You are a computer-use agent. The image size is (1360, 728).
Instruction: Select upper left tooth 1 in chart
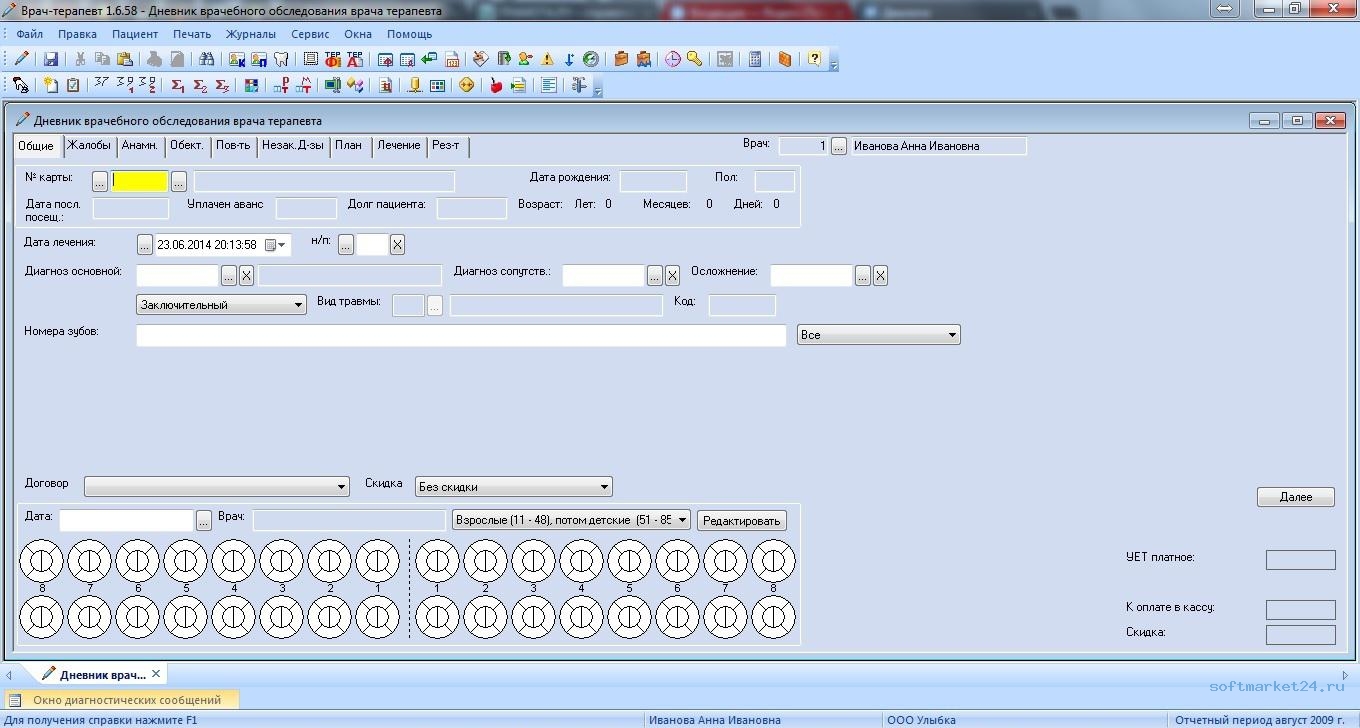pyautogui.click(x=377, y=561)
